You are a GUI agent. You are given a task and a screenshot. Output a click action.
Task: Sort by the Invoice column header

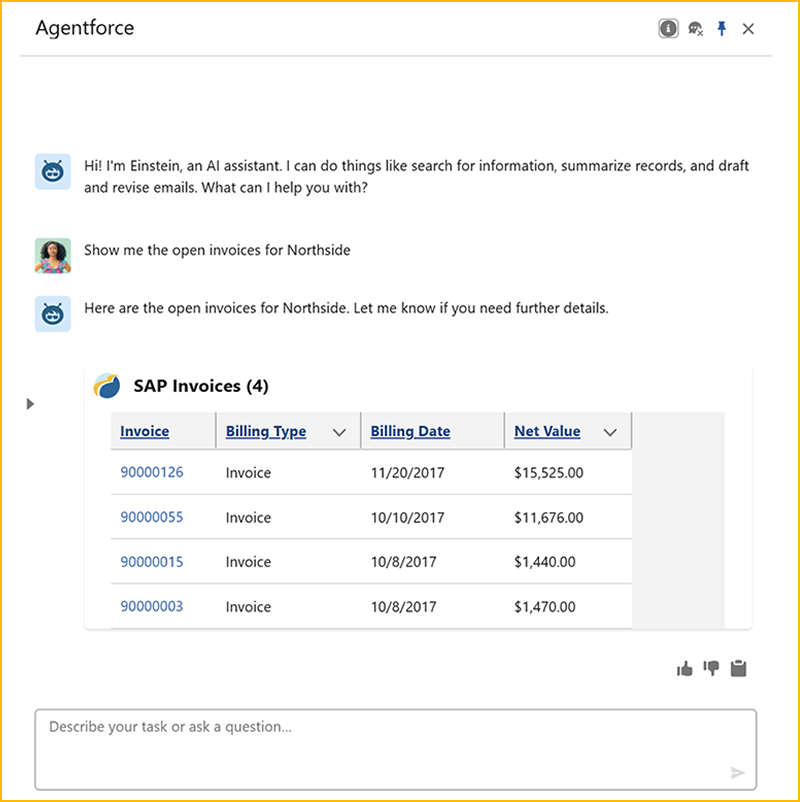[145, 431]
